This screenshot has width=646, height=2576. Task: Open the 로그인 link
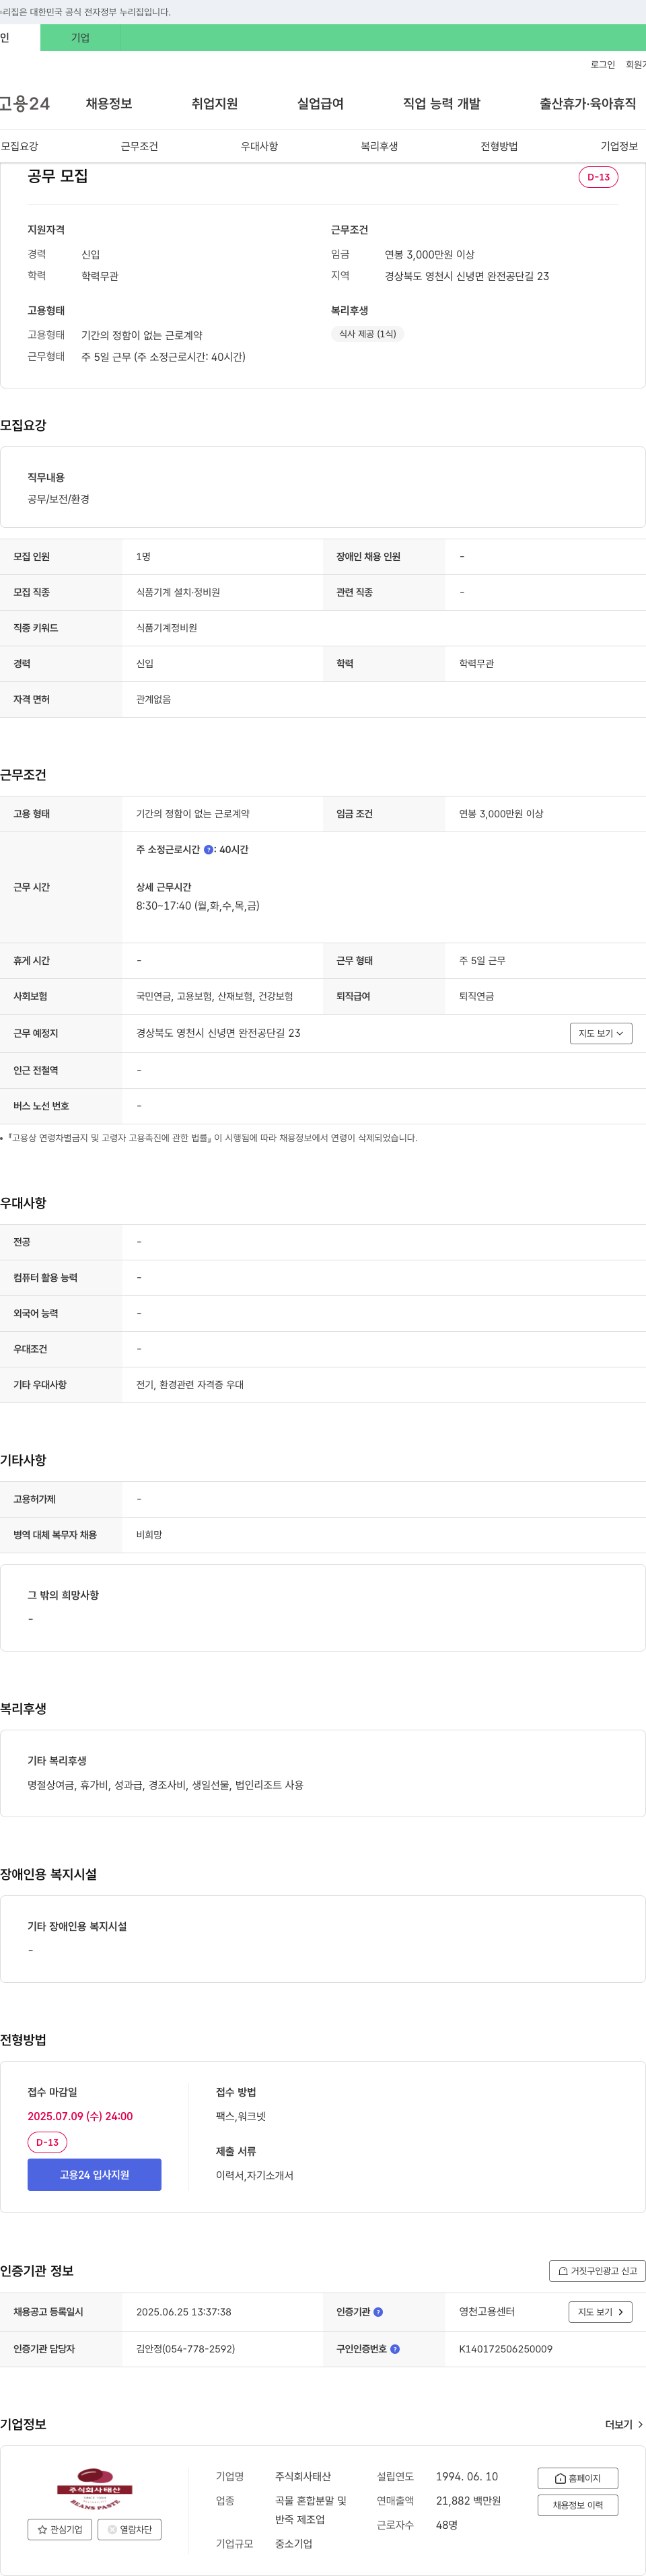point(602,65)
